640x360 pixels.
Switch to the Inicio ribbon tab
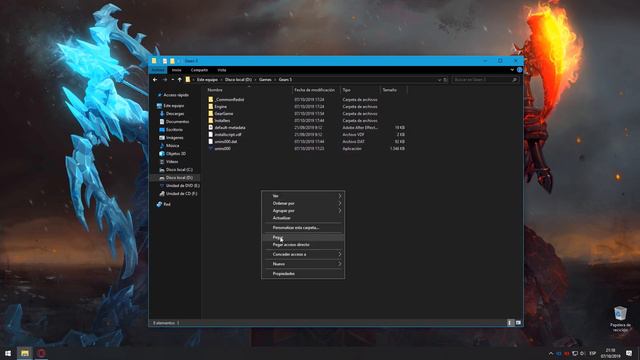(177, 70)
